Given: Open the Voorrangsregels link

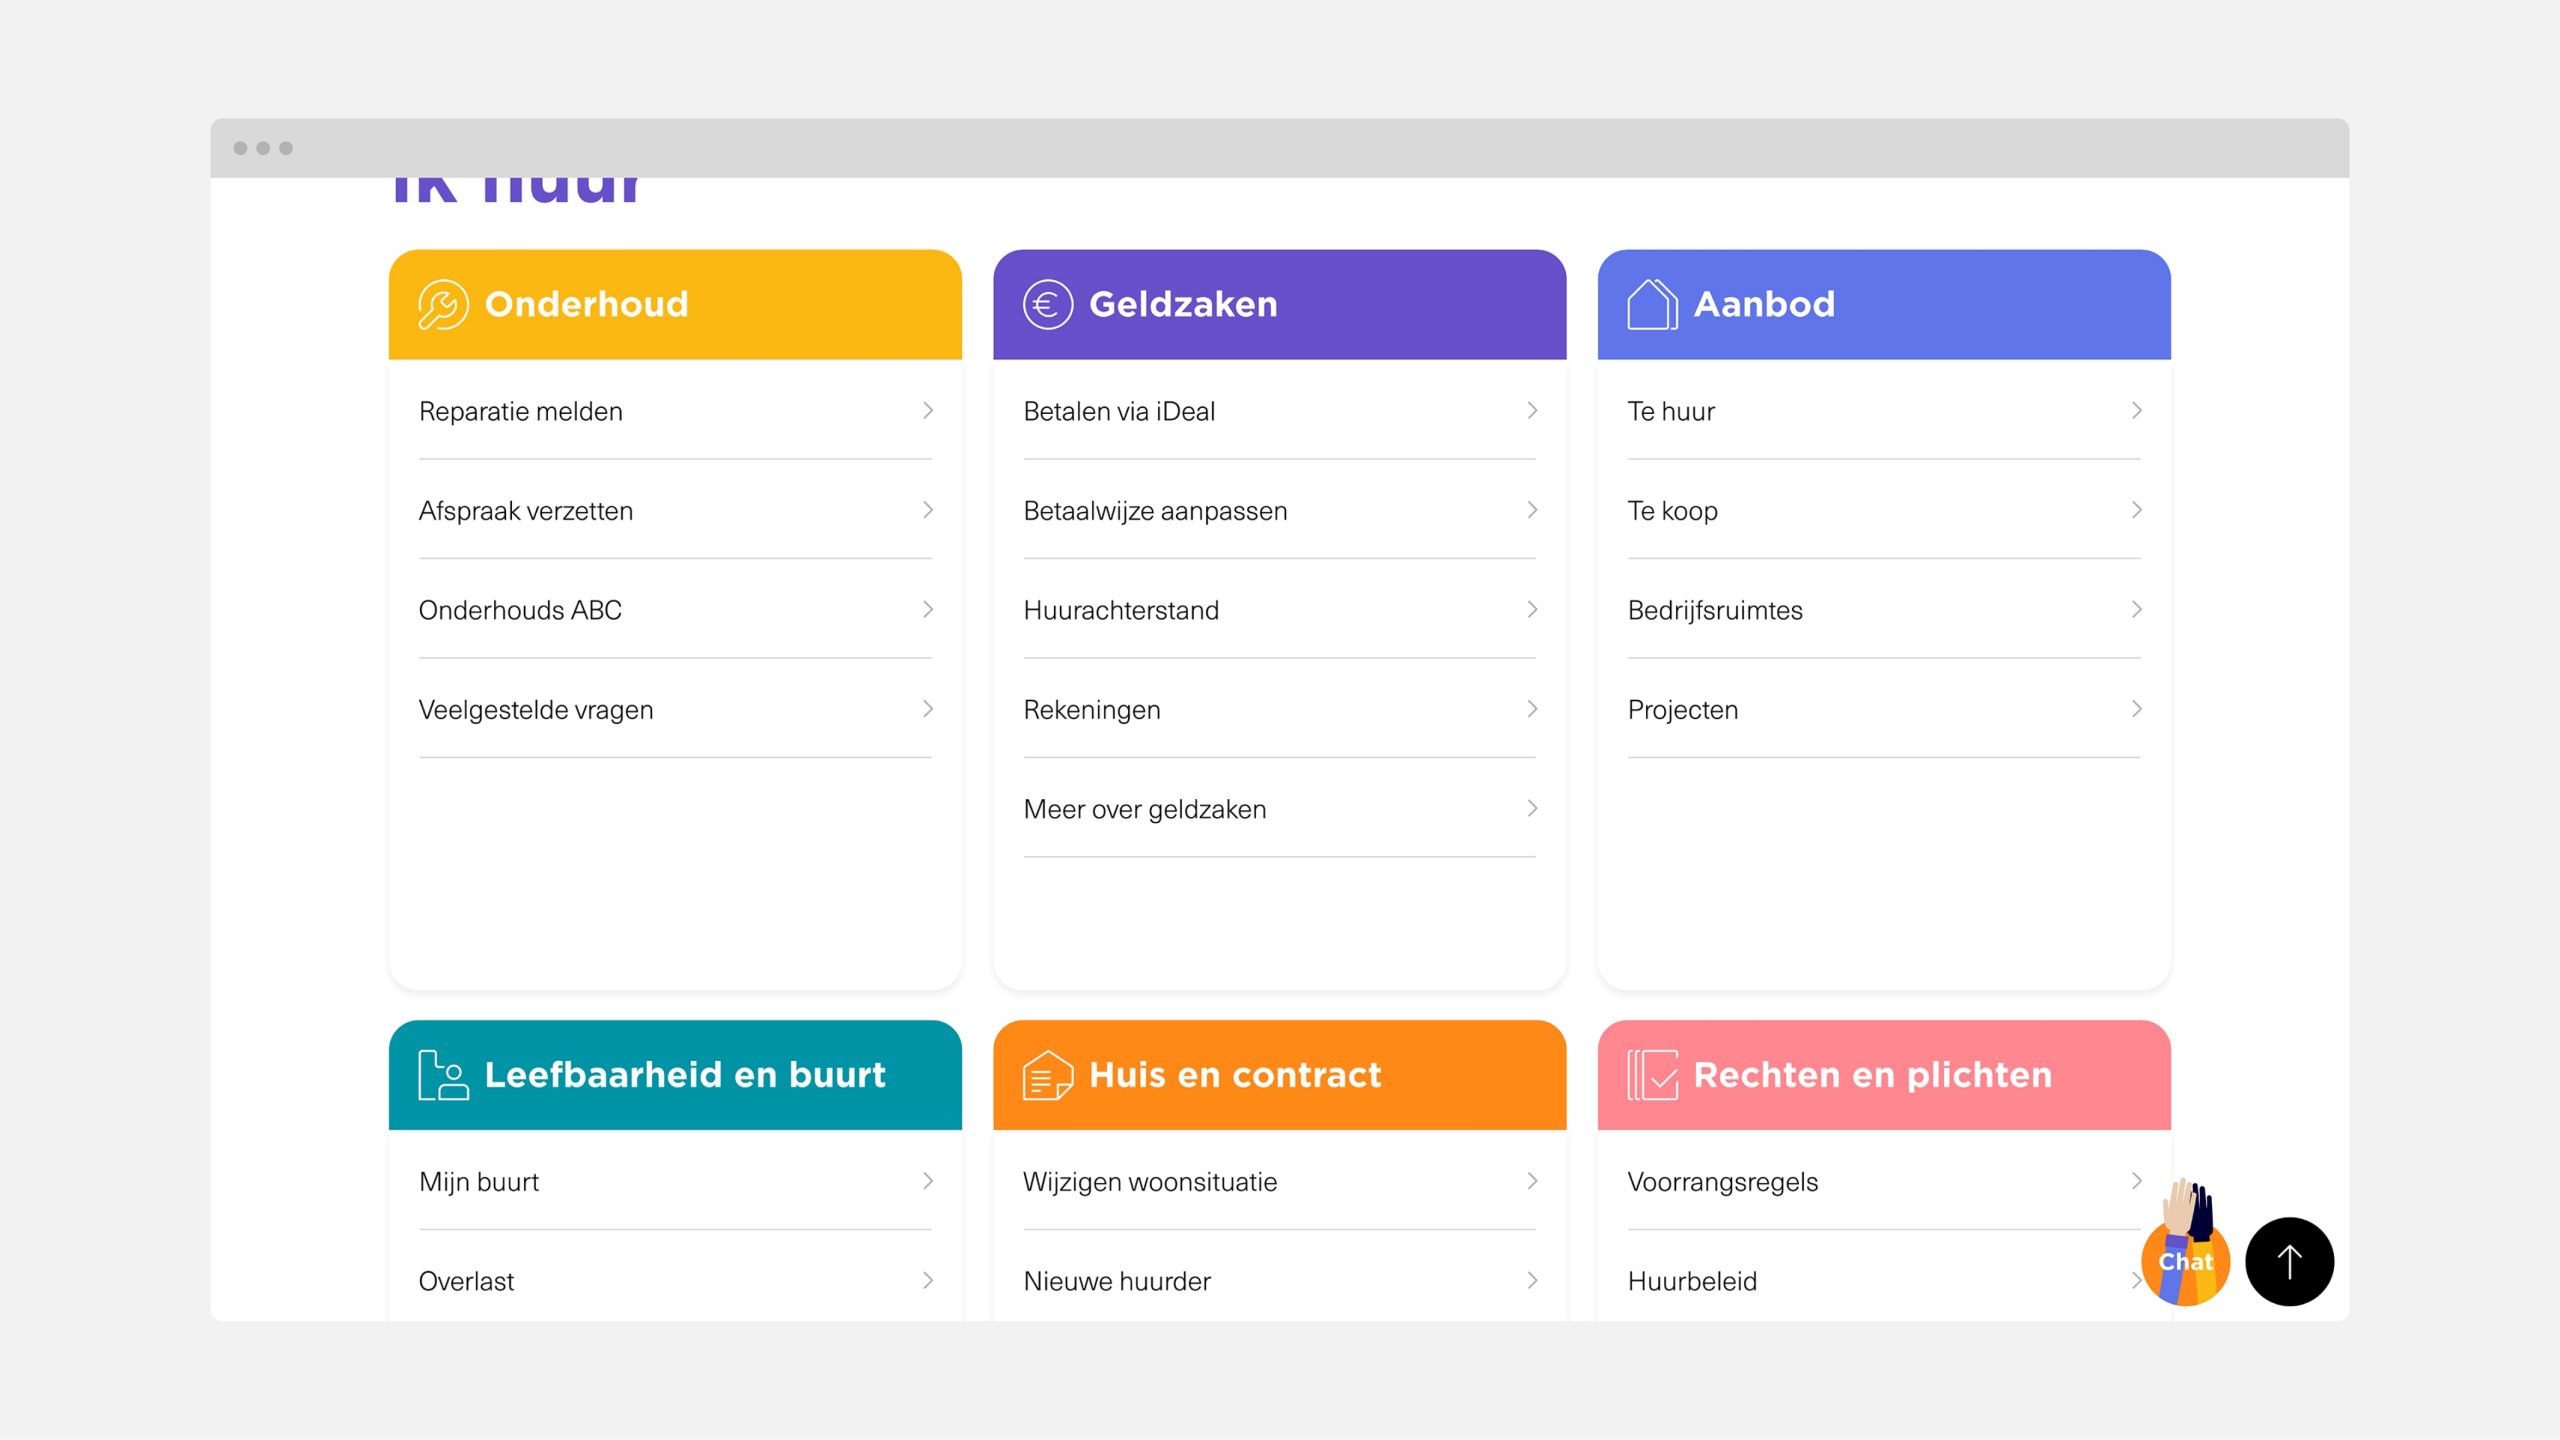Looking at the screenshot, I should 1883,1181.
